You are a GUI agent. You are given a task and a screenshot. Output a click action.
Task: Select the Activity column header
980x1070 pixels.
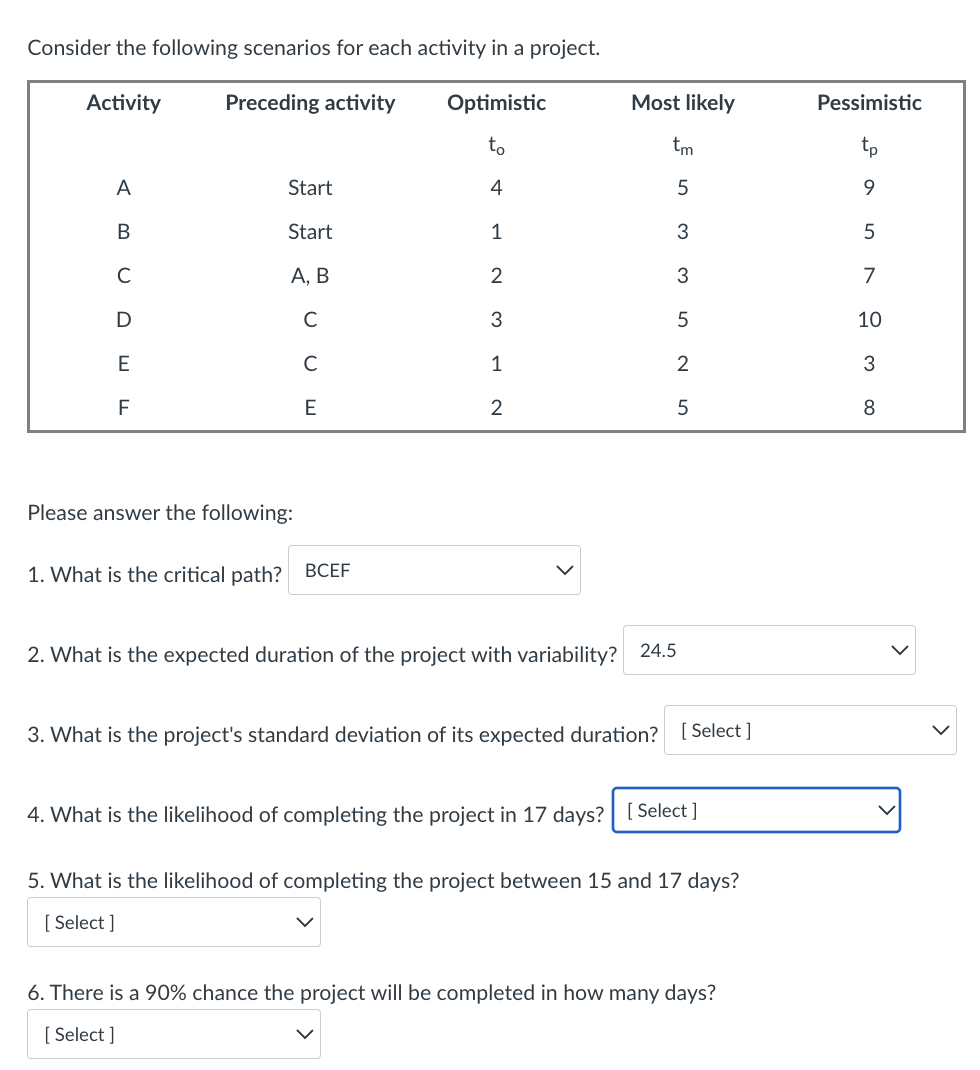tap(123, 102)
